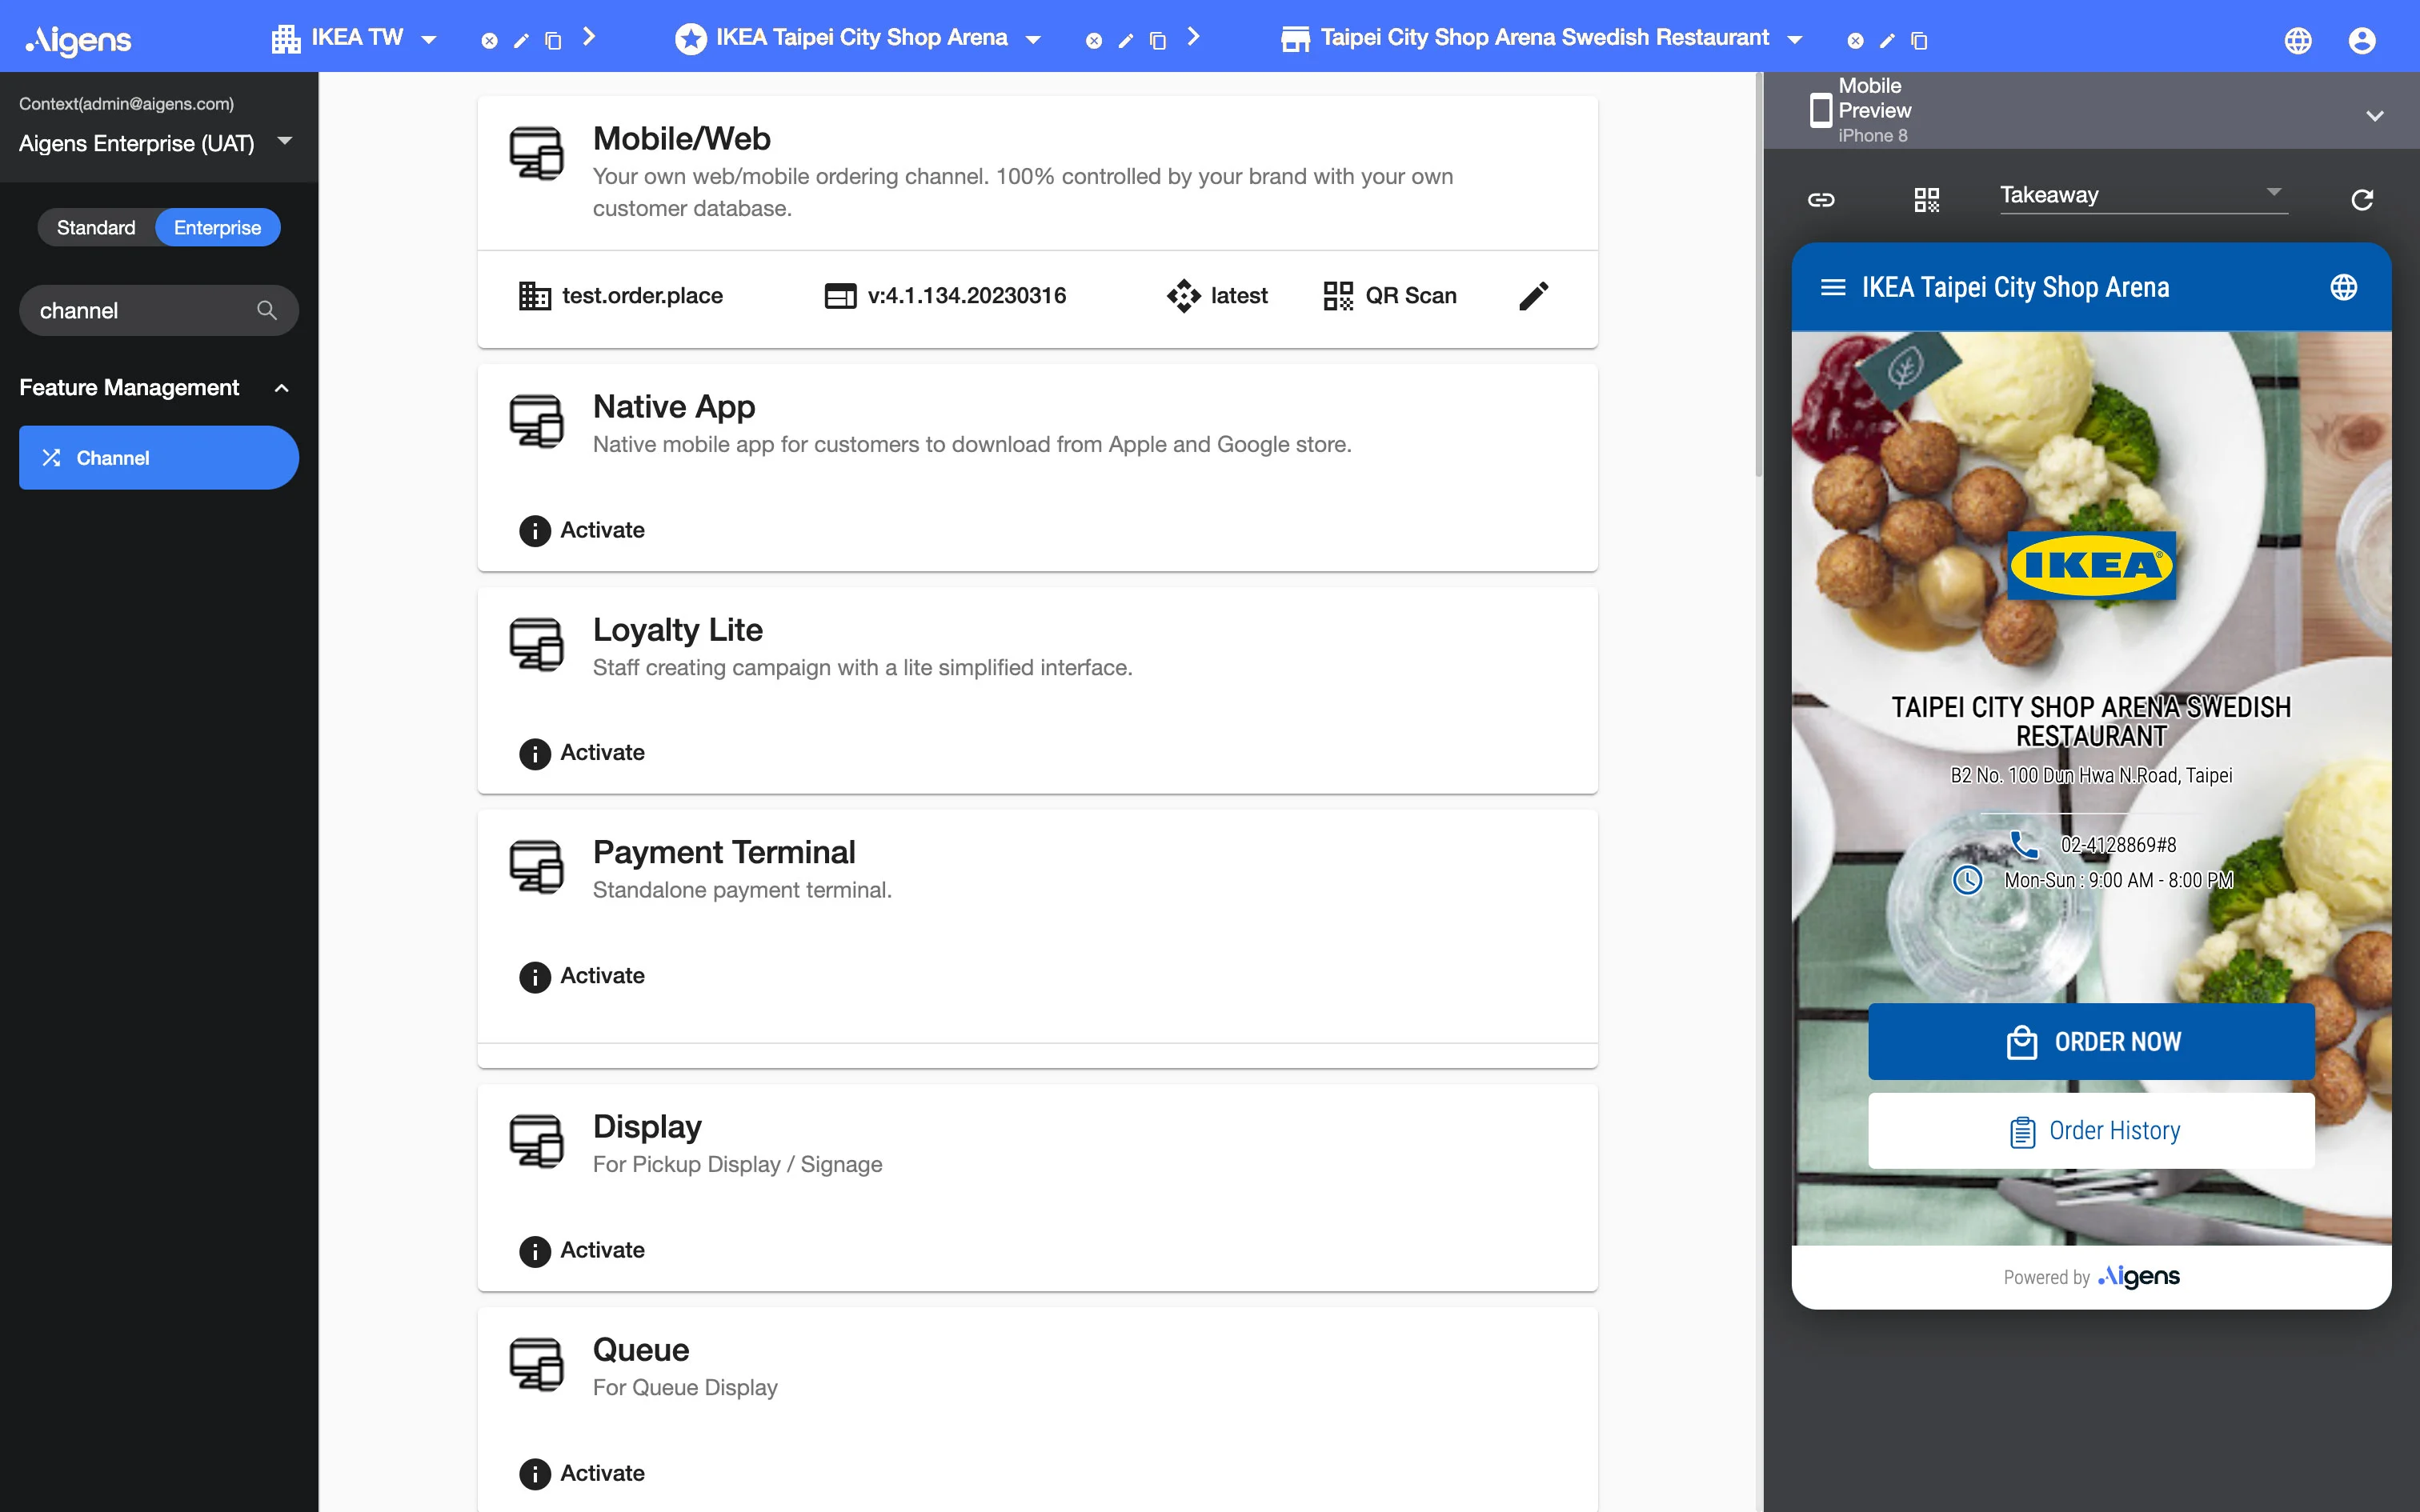Open hamburger menu in mobile preview
2420x1512 pixels.
1832,288
